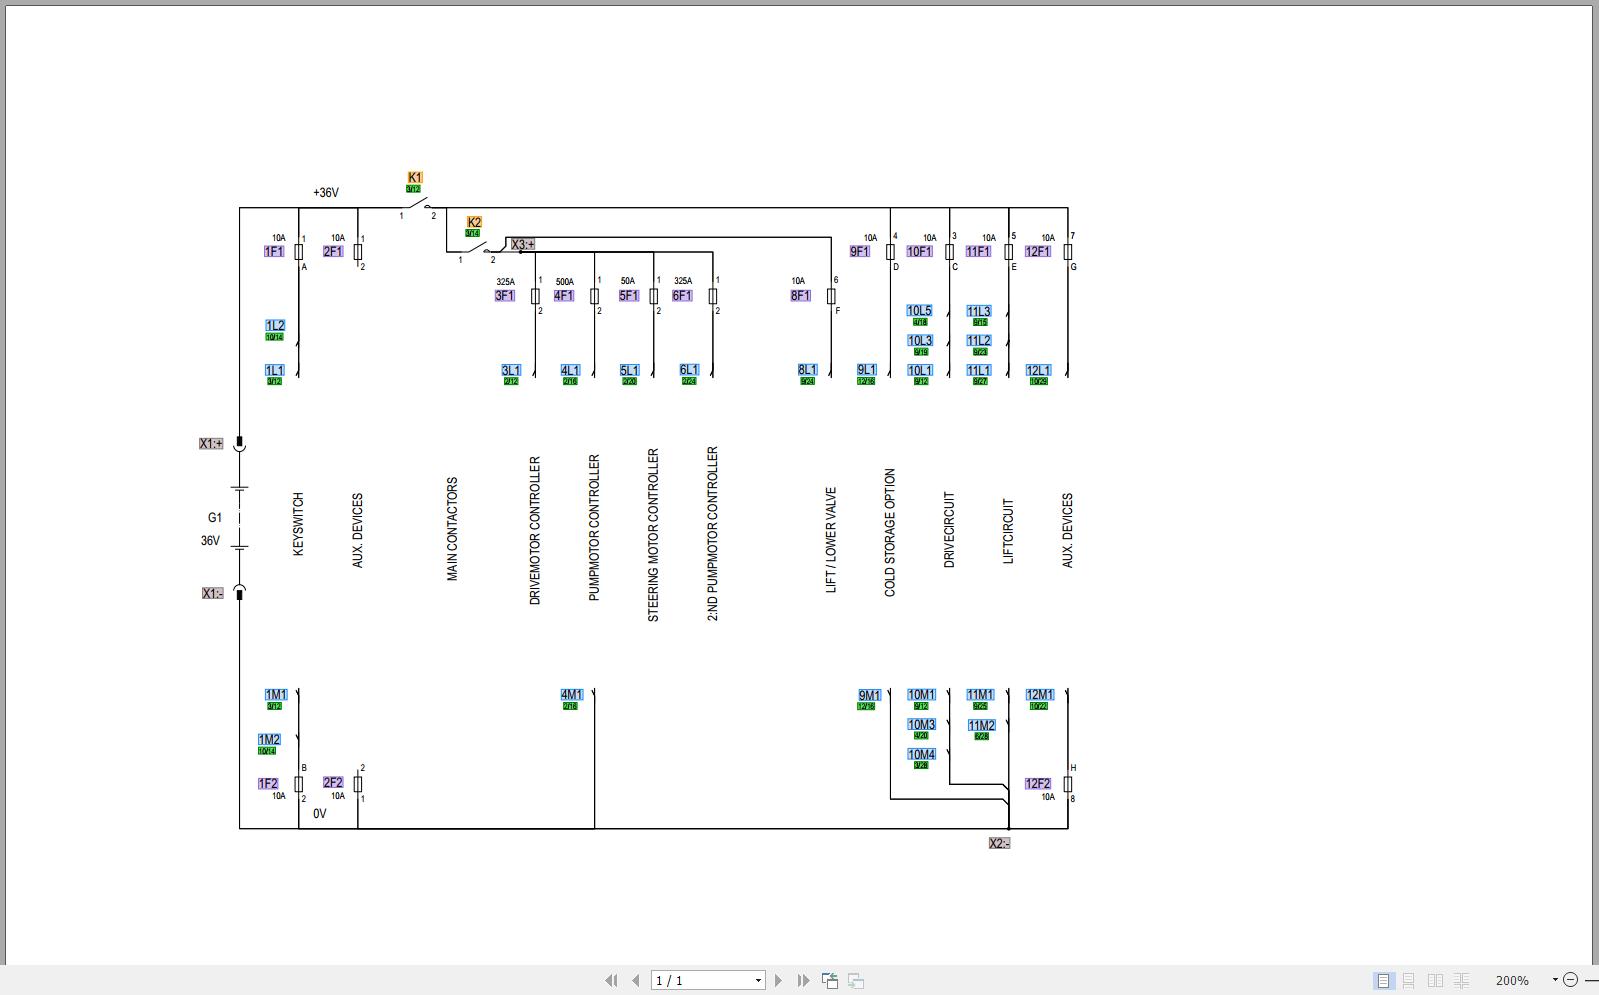Click the 11M2 reference label
1599x995 pixels.
(x=982, y=726)
